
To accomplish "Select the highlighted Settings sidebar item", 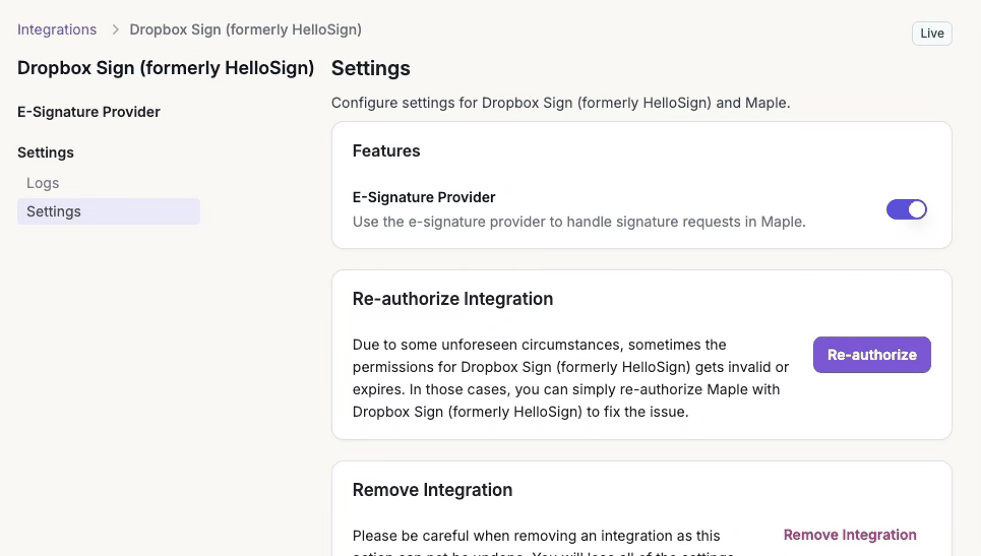I will click(x=54, y=211).
